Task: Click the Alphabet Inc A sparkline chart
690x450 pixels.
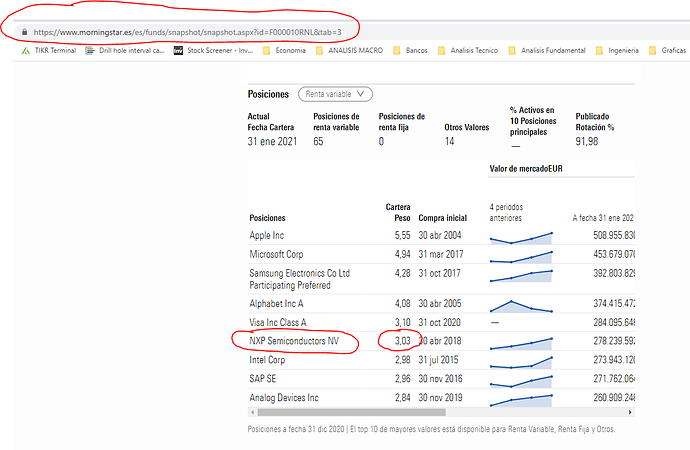Action: click(521, 306)
